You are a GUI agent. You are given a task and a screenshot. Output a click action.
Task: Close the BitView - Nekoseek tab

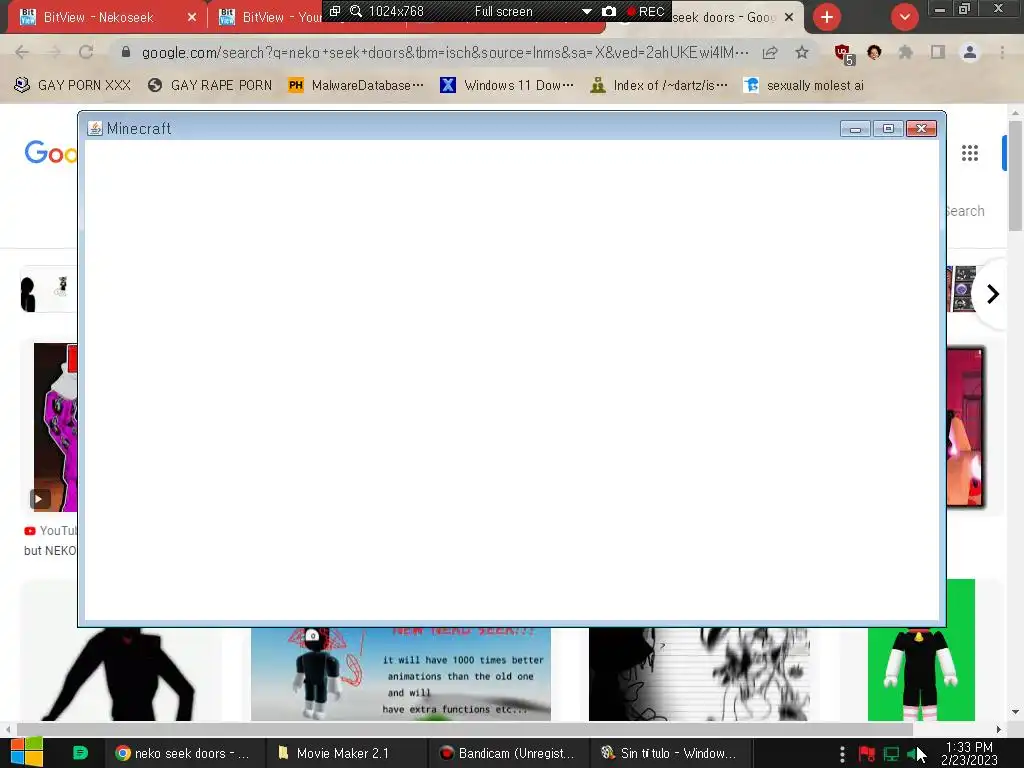click(x=191, y=17)
